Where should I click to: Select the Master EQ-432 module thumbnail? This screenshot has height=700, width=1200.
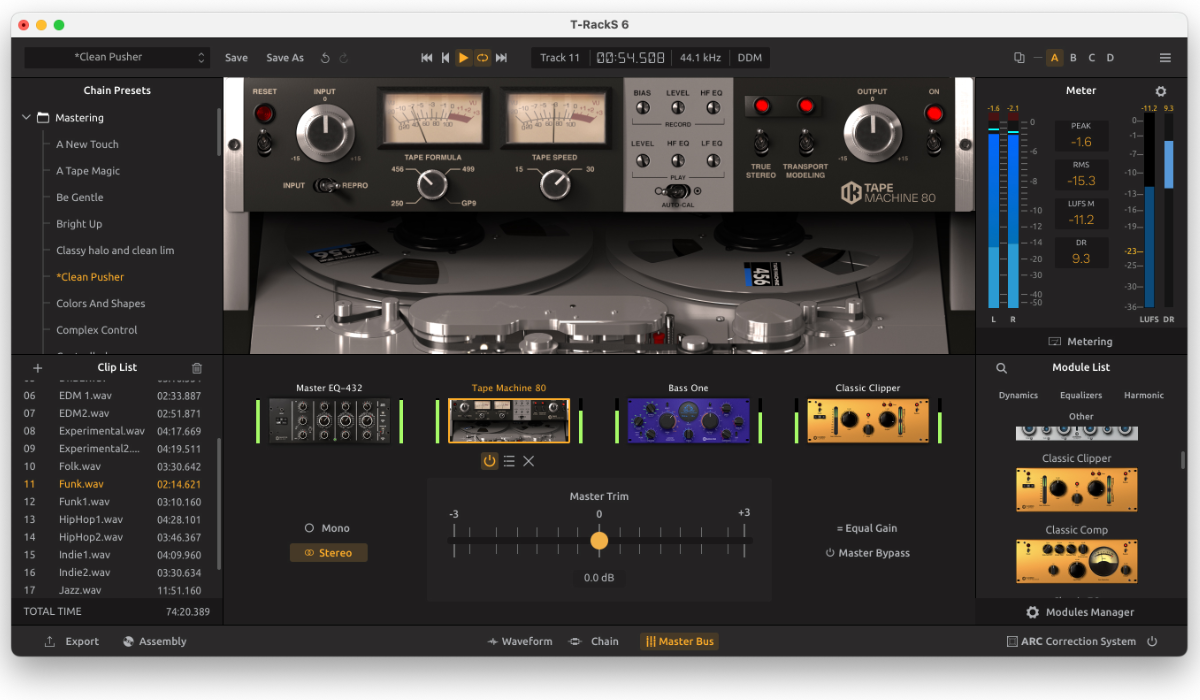tap(328, 421)
